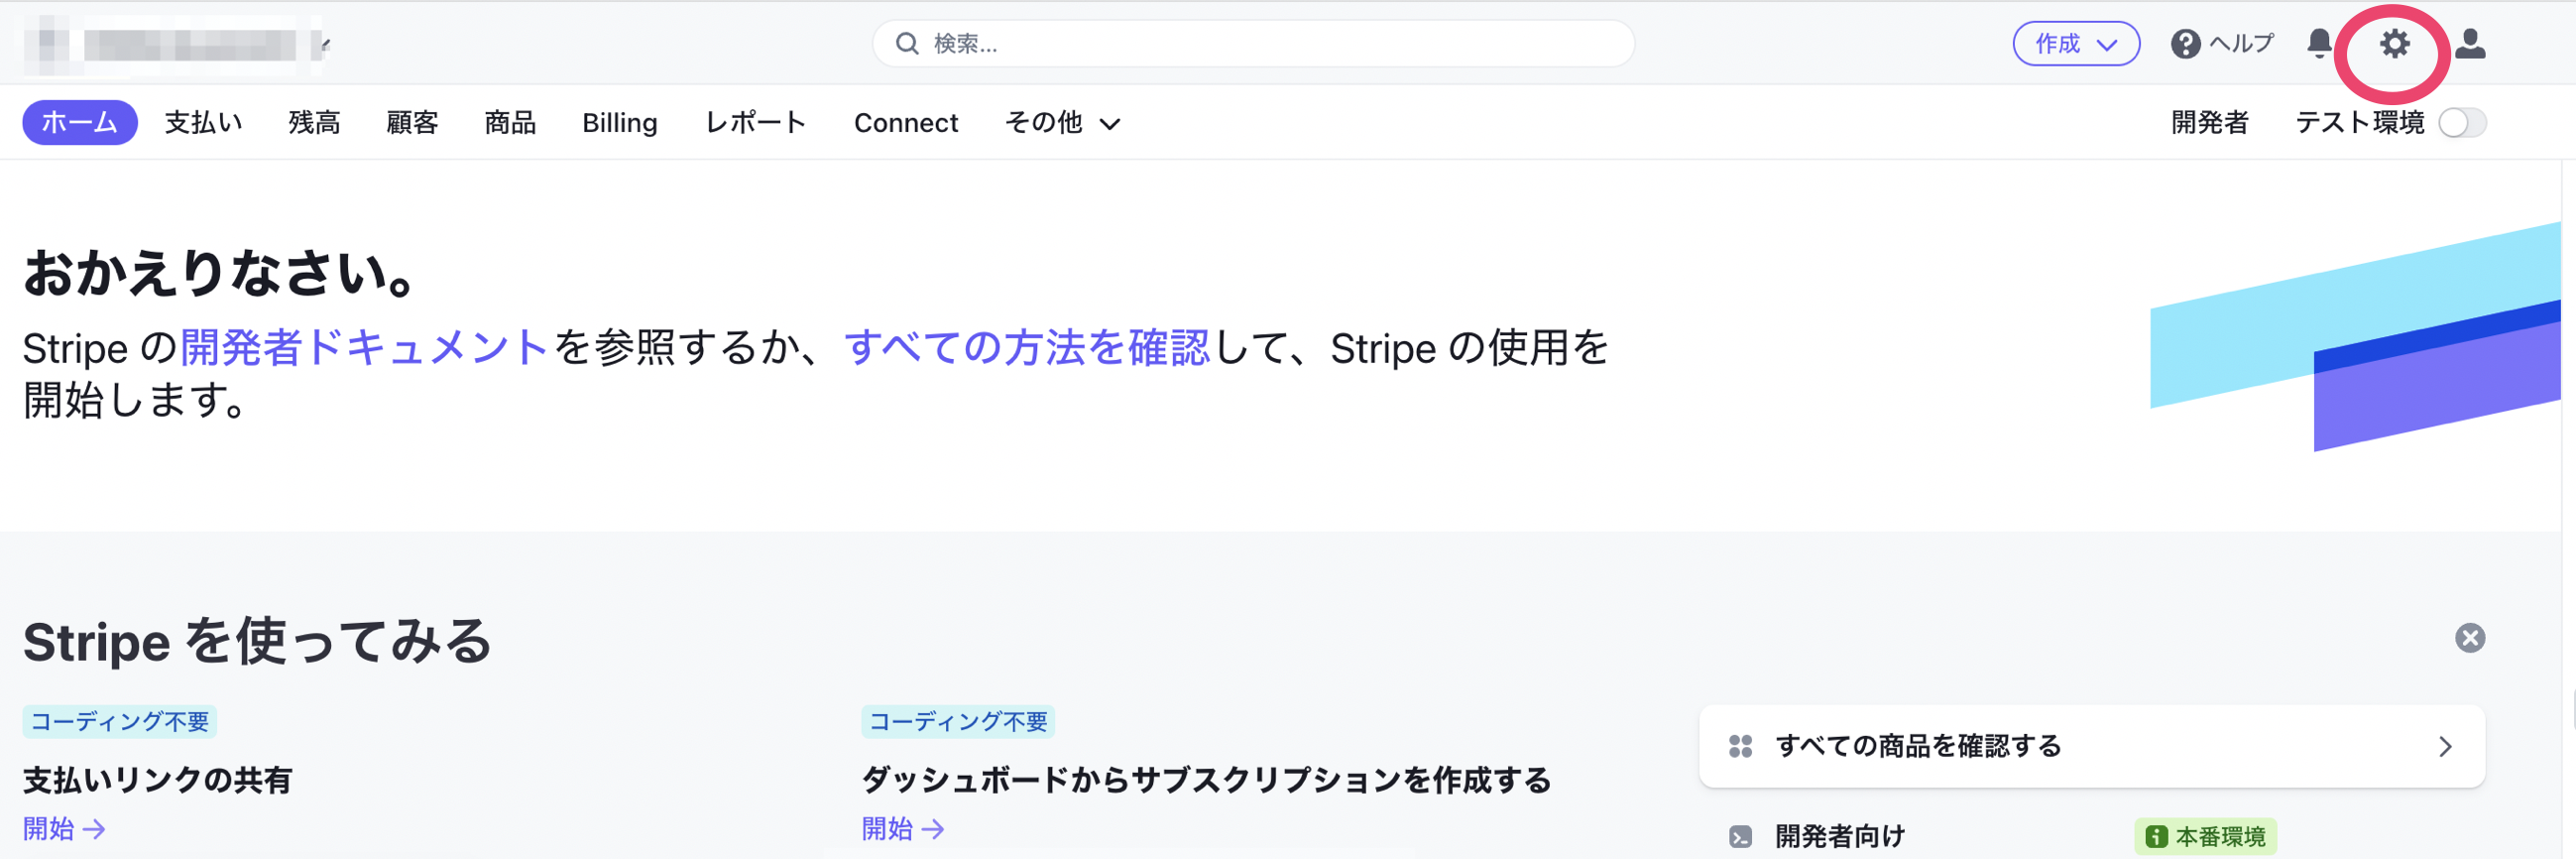This screenshot has width=2576, height=859.
Task: Open the 作成 dropdown
Action: 2076,44
